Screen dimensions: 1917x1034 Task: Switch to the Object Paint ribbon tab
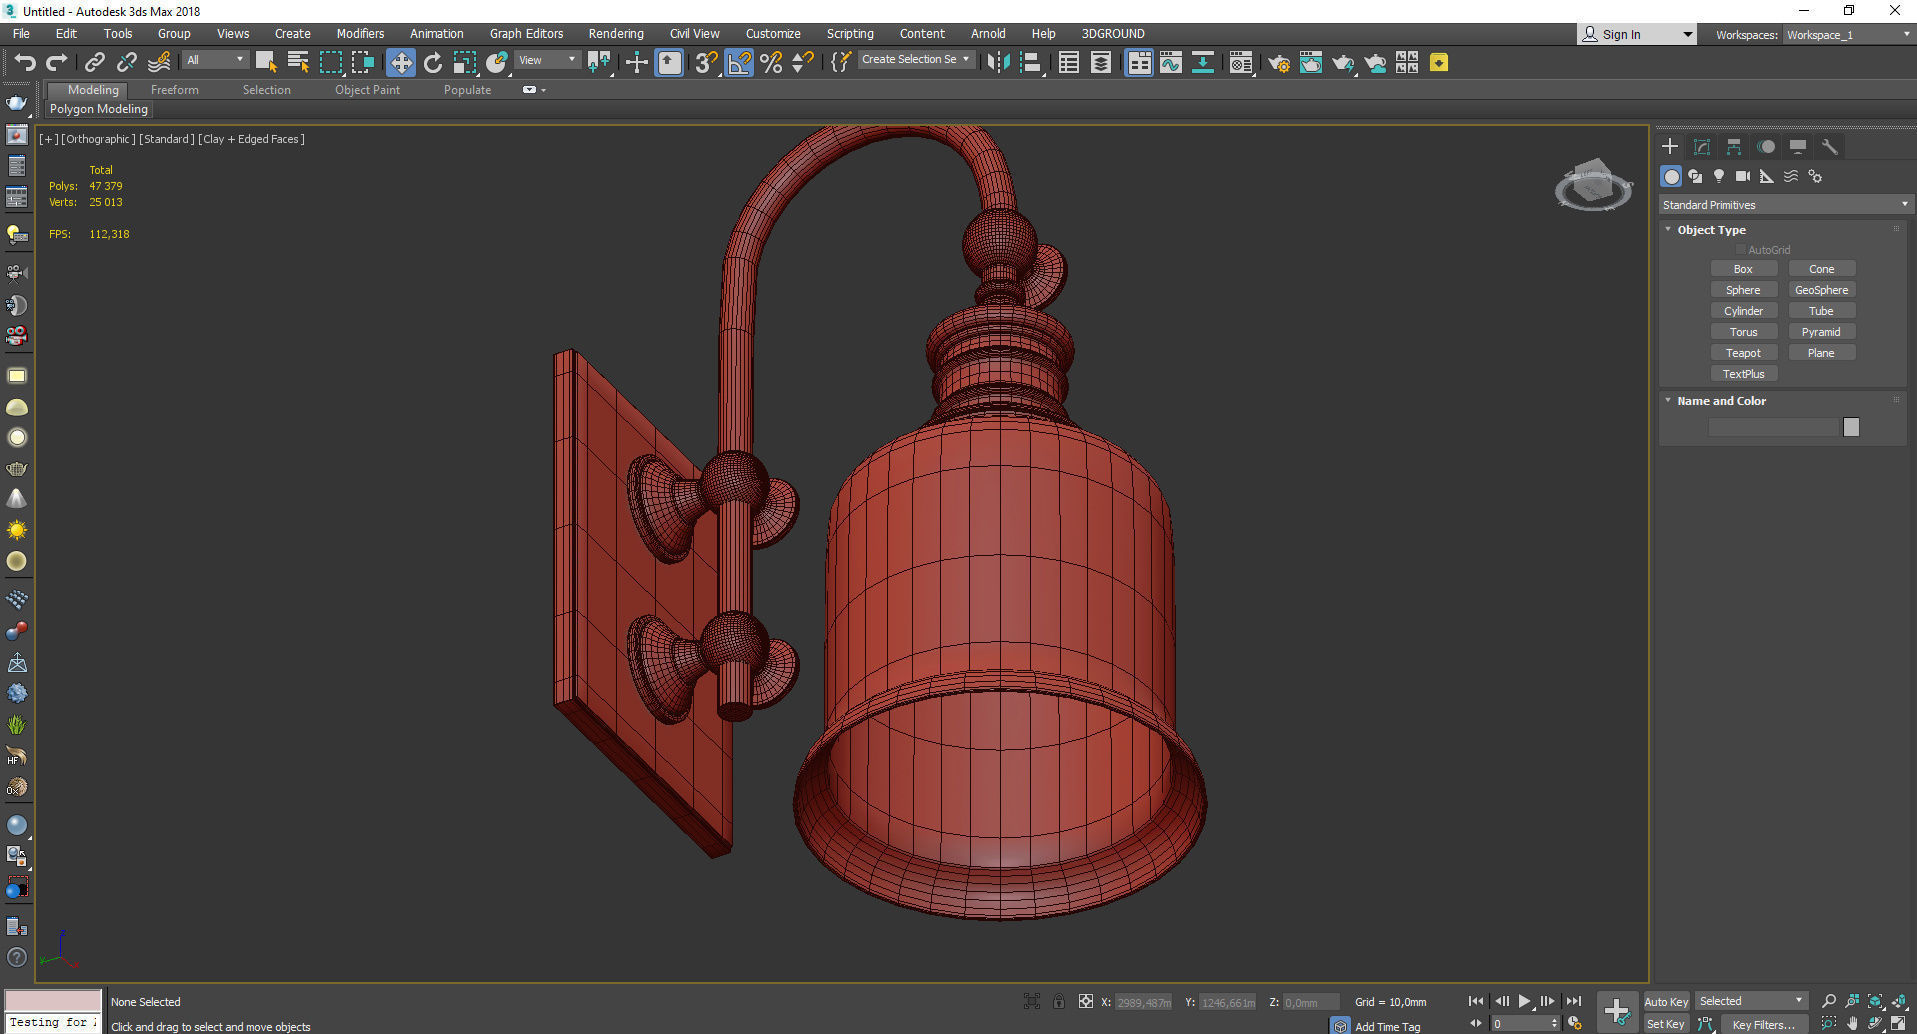tap(367, 90)
